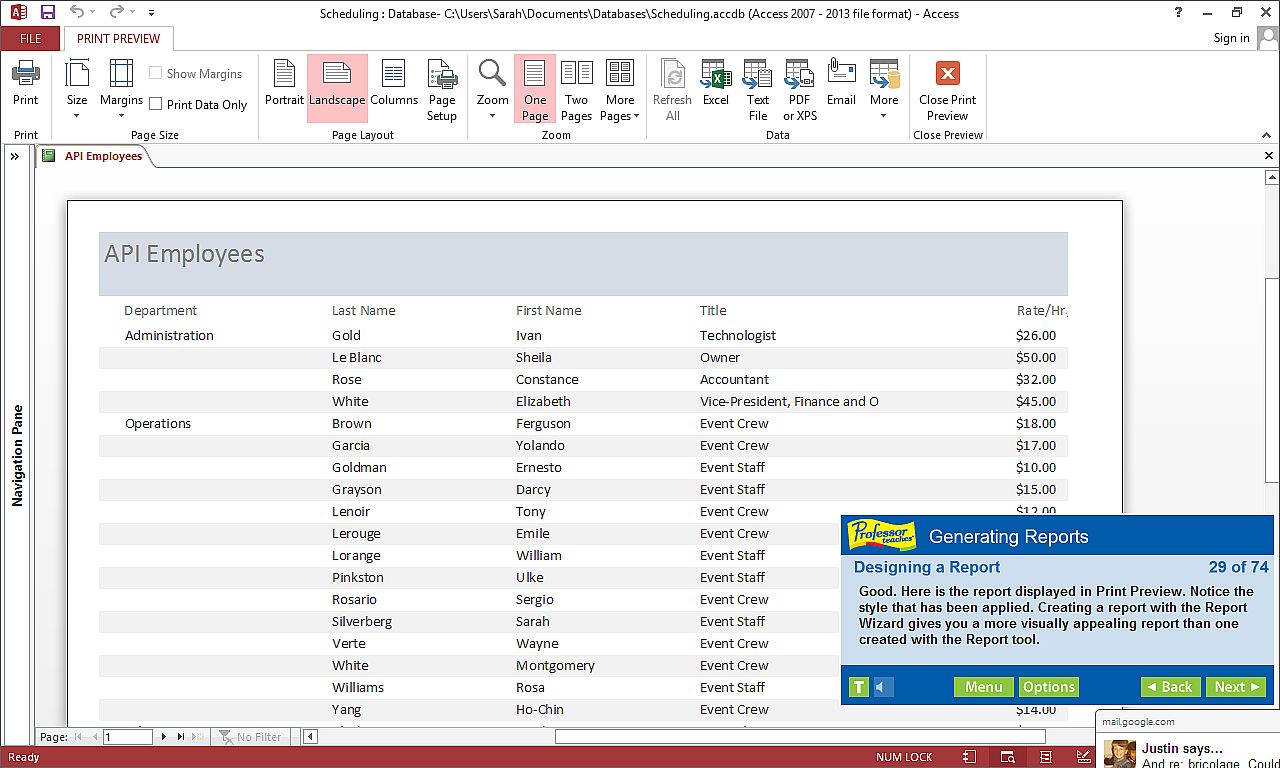This screenshot has height=768, width=1280.
Task: Switch page layout to Portrait
Action: click(x=284, y=82)
